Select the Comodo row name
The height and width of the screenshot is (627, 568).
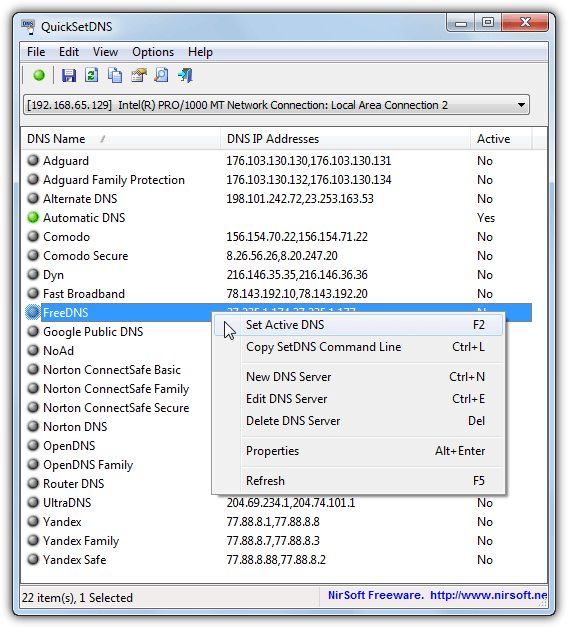tap(66, 237)
